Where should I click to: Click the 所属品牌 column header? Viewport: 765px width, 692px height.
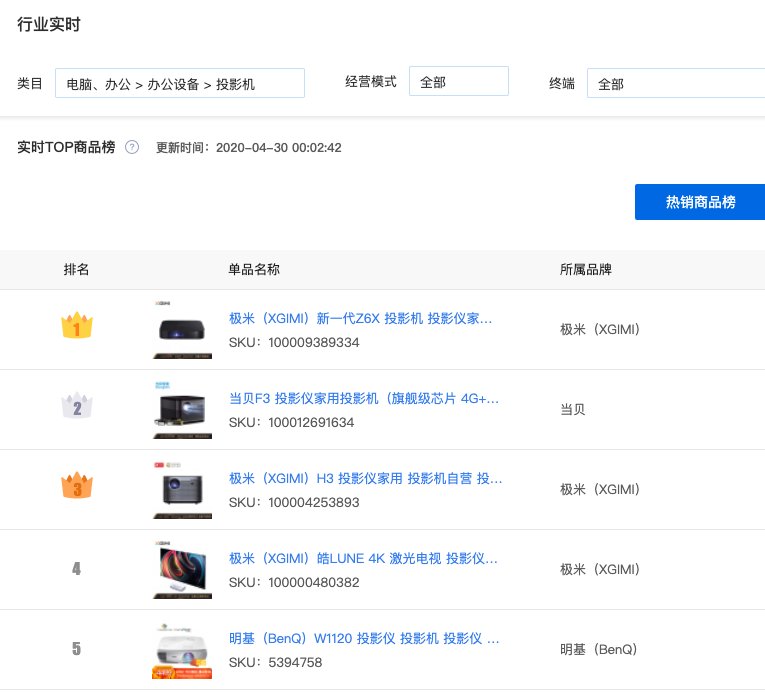pyautogui.click(x=587, y=270)
